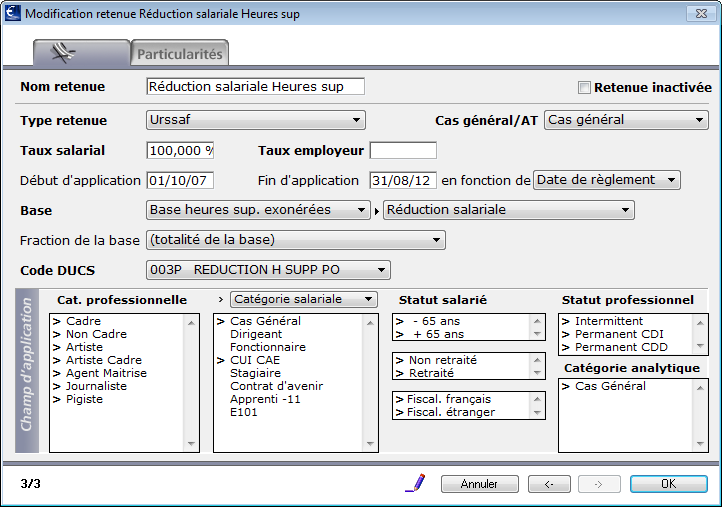Close the Modification retenue window
The width and height of the screenshot is (722, 507).
point(701,13)
